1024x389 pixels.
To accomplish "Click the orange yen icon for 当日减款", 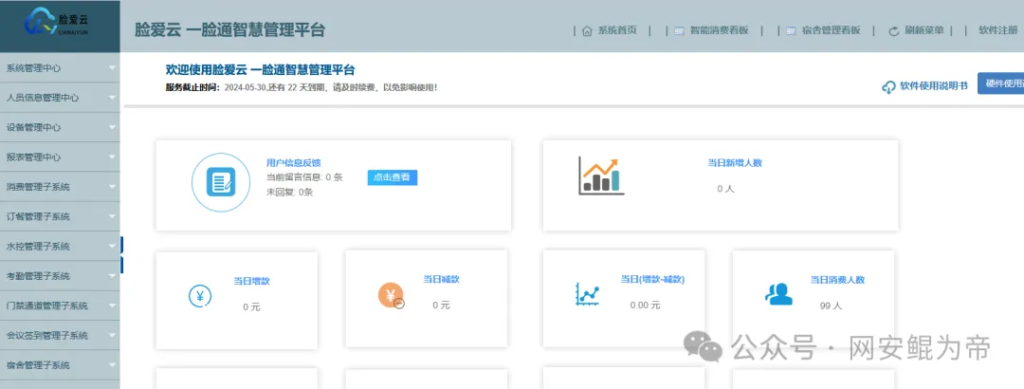I will (391, 296).
